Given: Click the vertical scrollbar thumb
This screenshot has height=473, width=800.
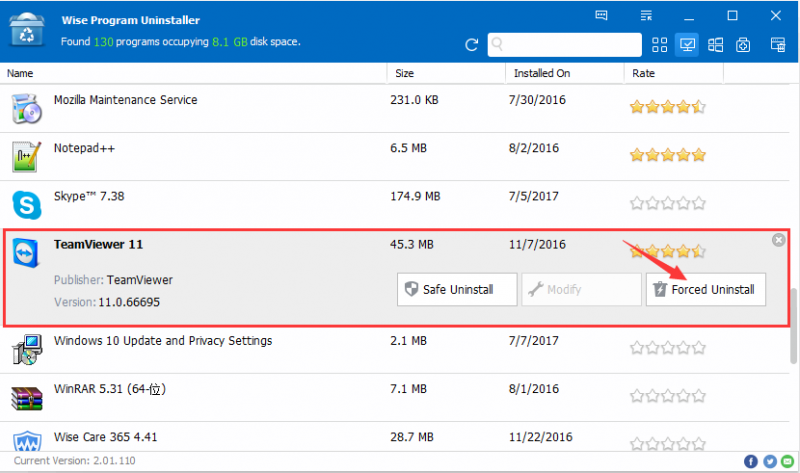Looking at the screenshot, I should point(794,326).
